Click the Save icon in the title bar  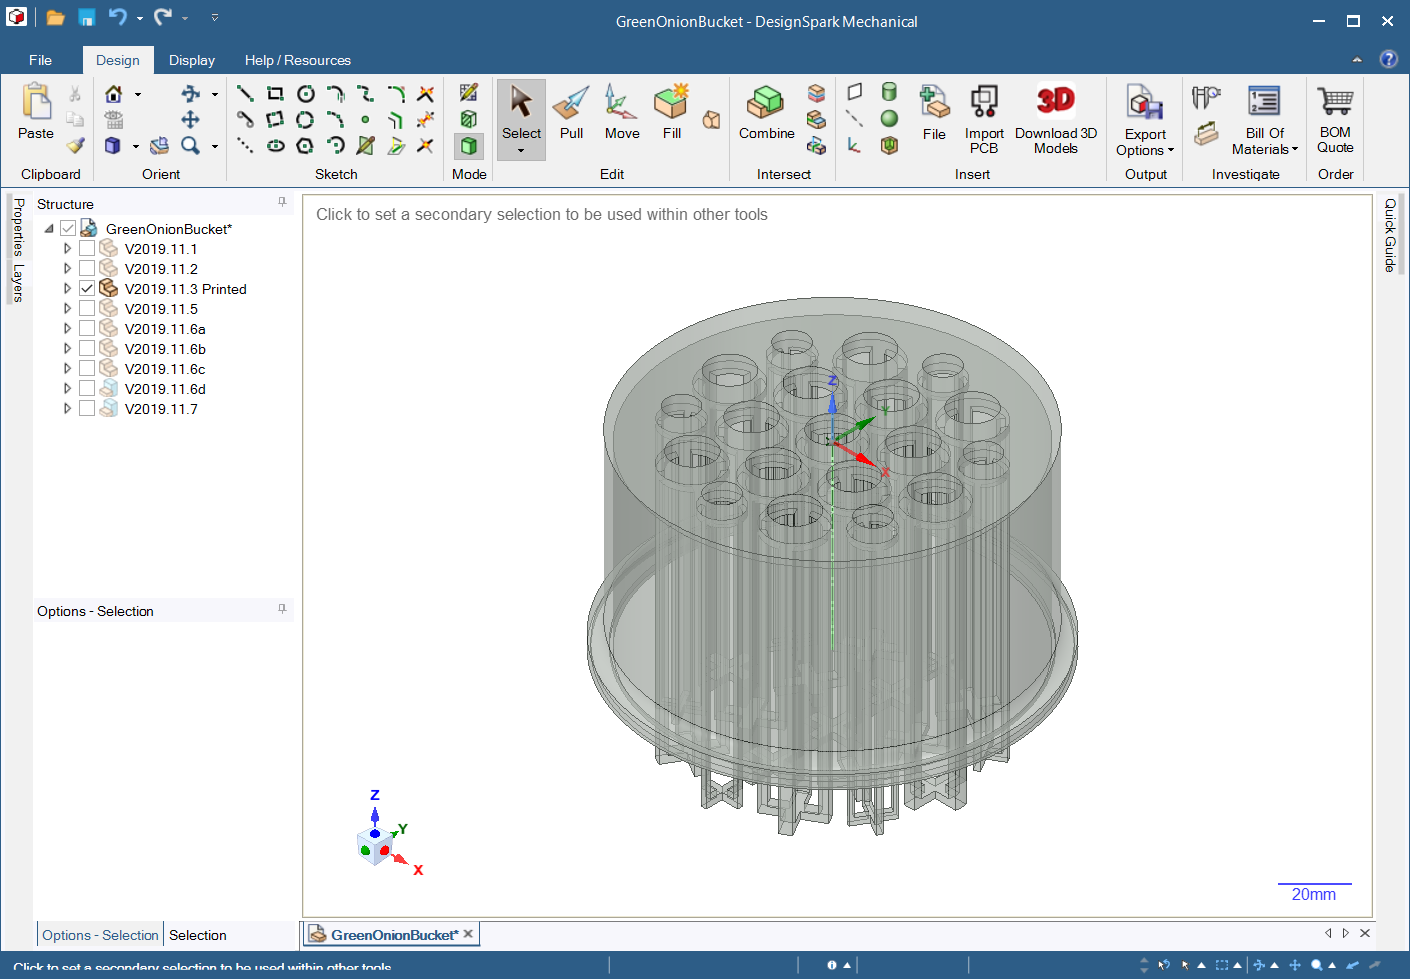(x=87, y=18)
